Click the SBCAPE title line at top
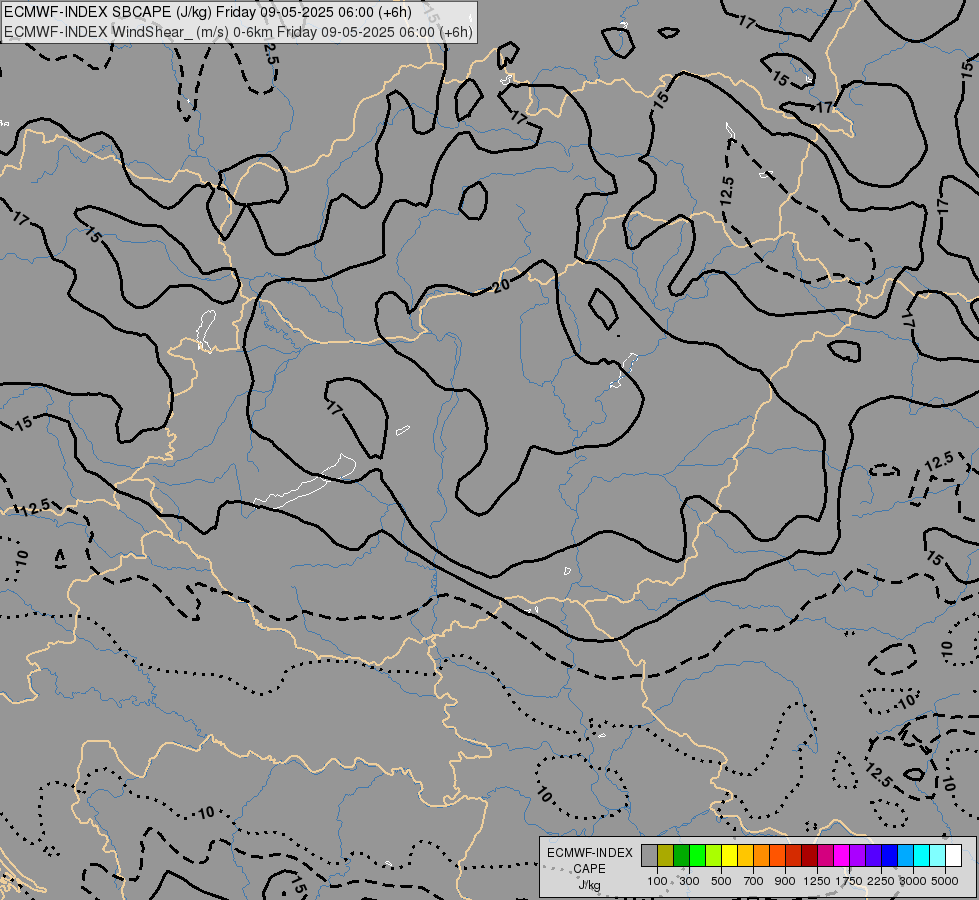Image resolution: width=979 pixels, height=900 pixels. [207, 12]
